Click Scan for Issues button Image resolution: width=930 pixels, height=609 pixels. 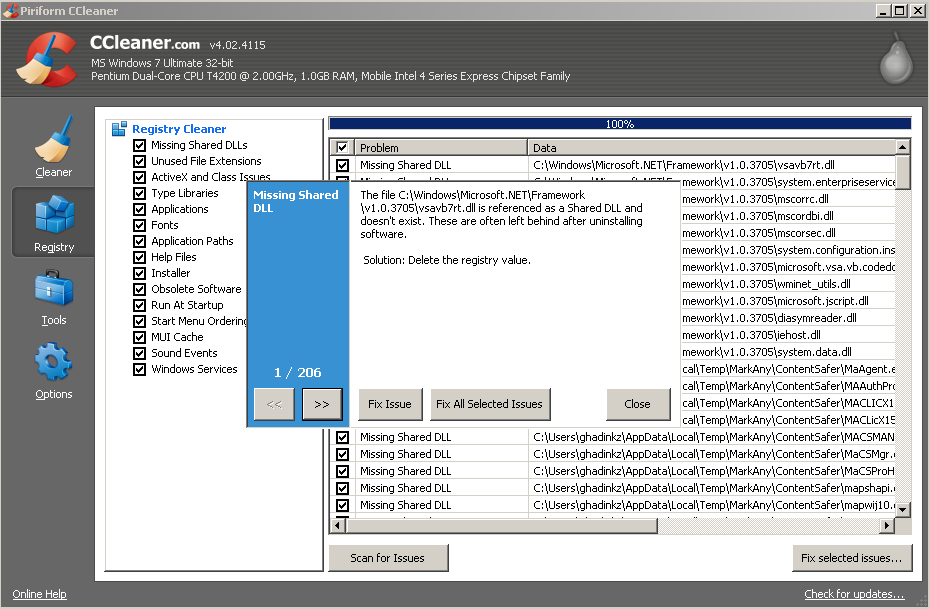point(388,558)
